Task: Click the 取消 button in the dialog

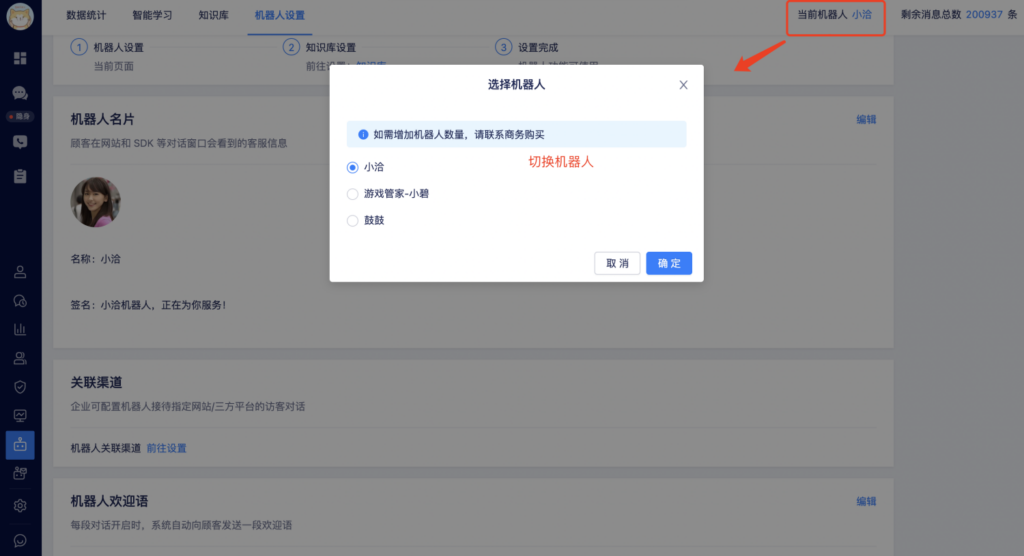Action: 617,263
